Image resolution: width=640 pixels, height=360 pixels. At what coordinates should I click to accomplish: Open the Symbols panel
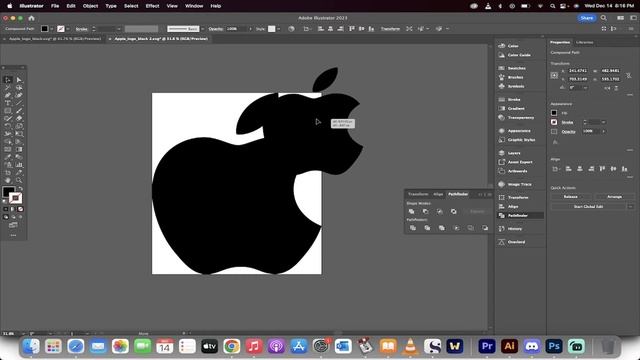(x=511, y=86)
